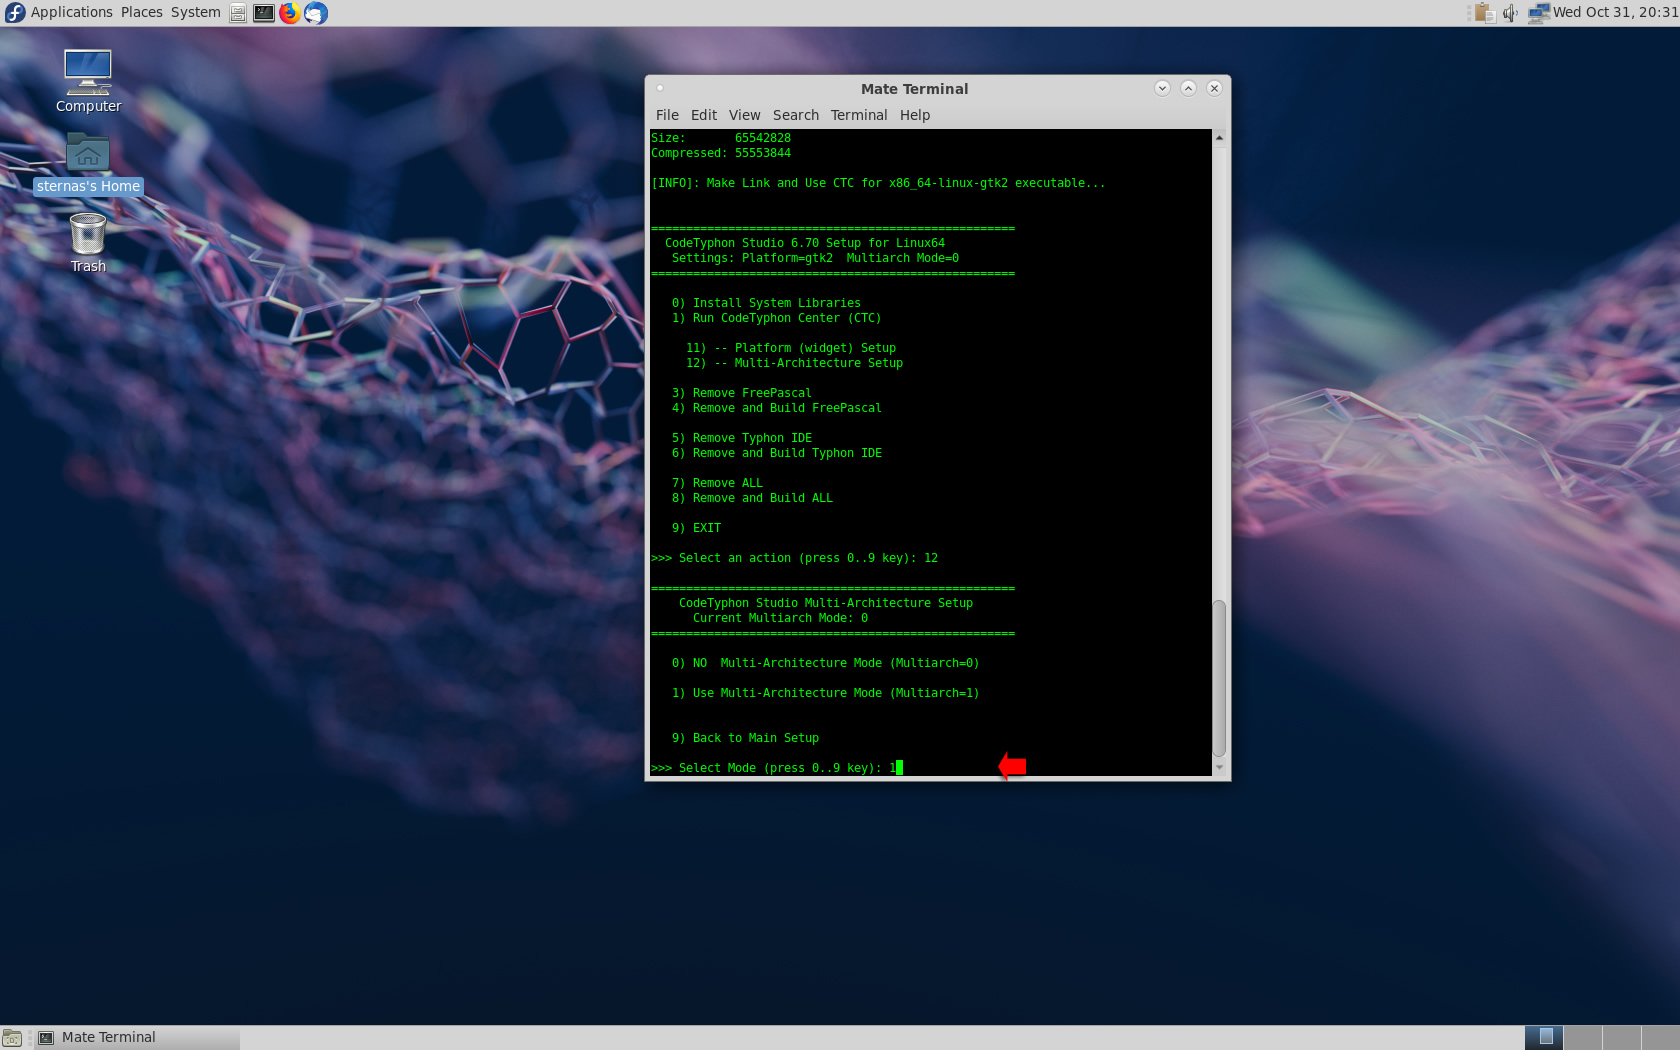Click '12) -- Multi-Architecture Setup' line

(794, 363)
